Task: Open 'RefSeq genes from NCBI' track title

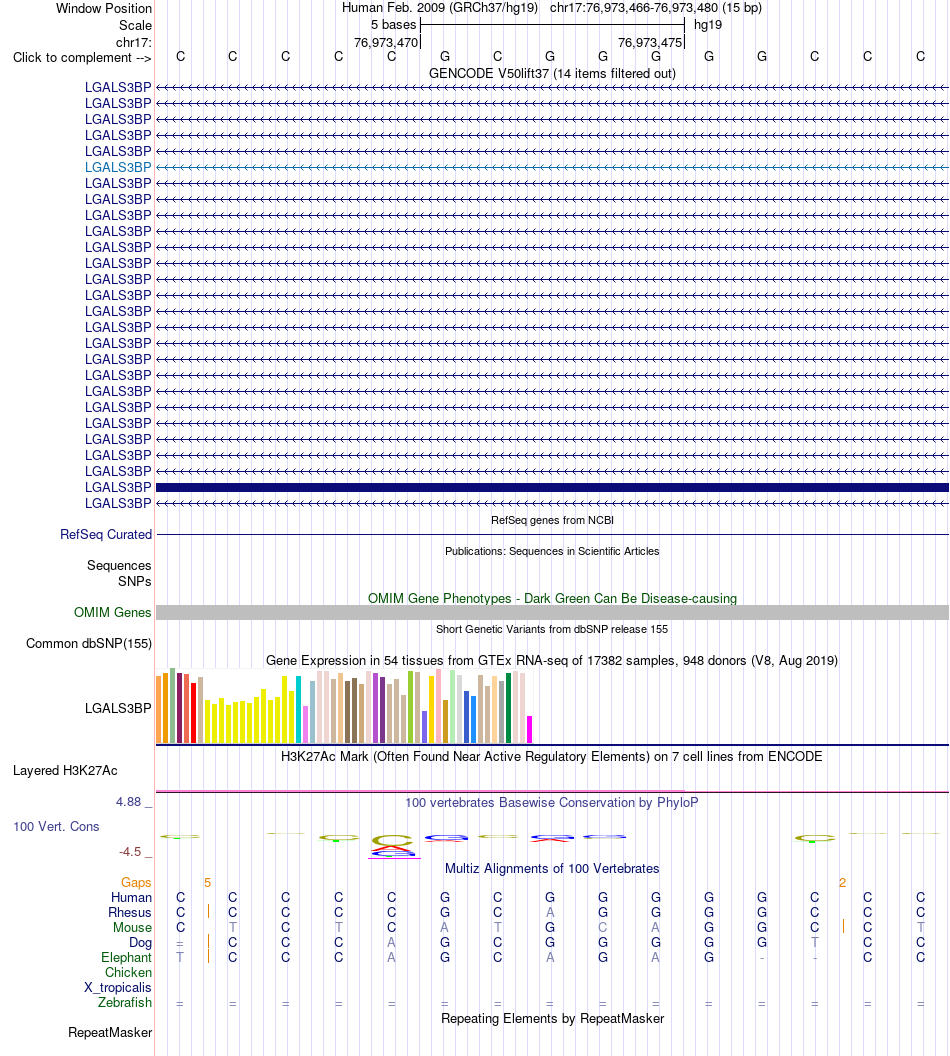Action: [552, 520]
